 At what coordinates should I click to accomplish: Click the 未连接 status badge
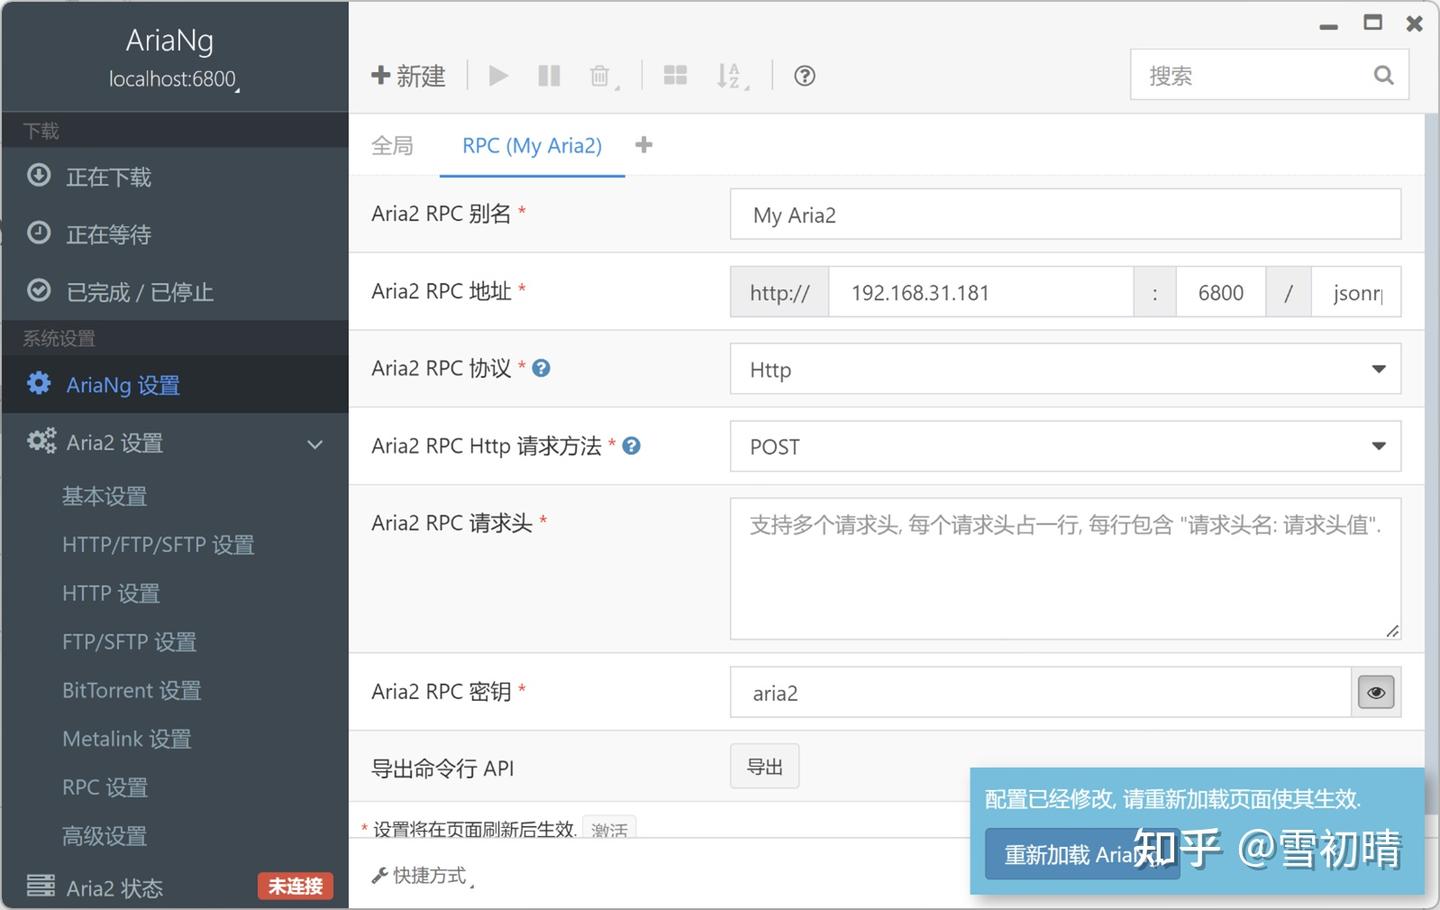point(294,886)
